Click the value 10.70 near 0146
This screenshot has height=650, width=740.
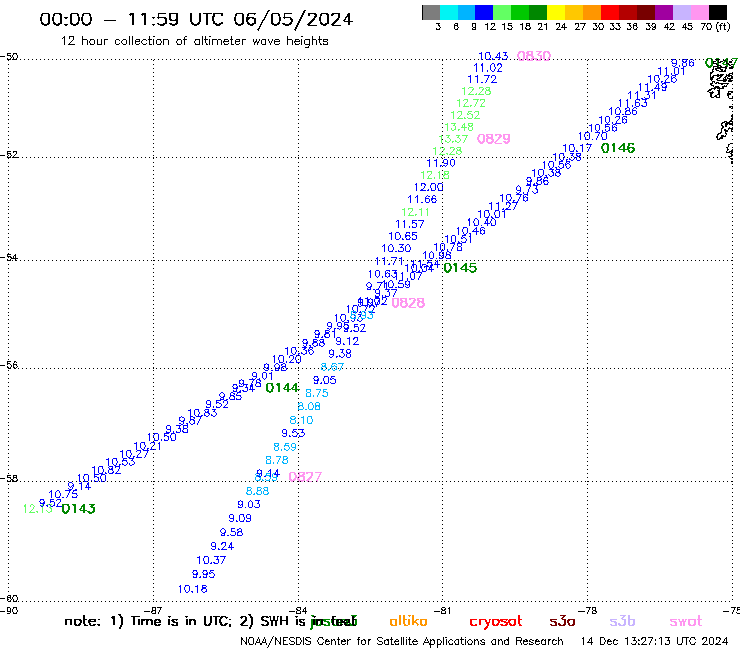pyautogui.click(x=593, y=136)
